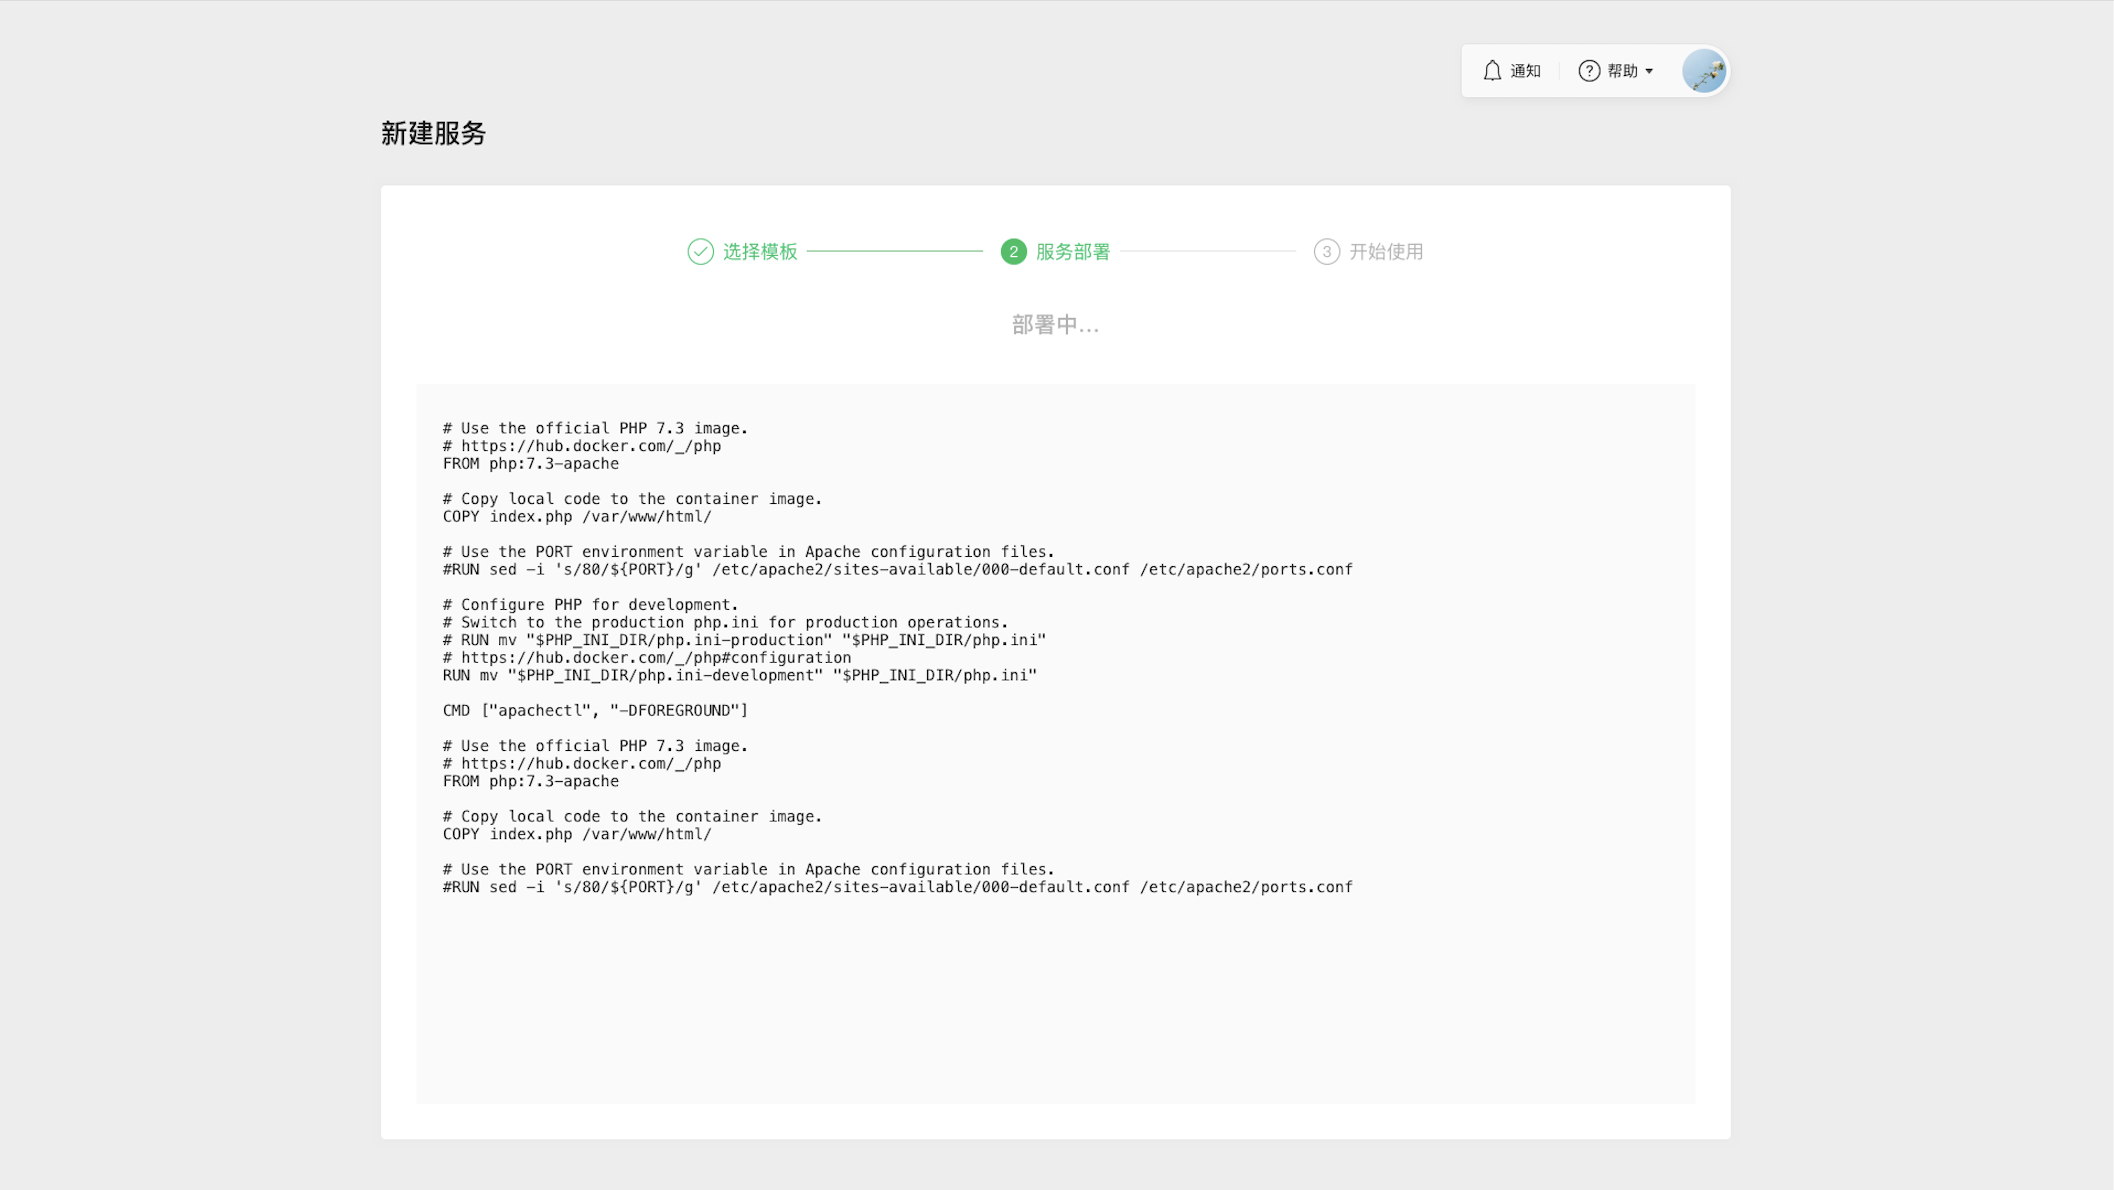The image size is (2114, 1190).
Task: Click the CMD apachectl log line
Action: (x=595, y=711)
